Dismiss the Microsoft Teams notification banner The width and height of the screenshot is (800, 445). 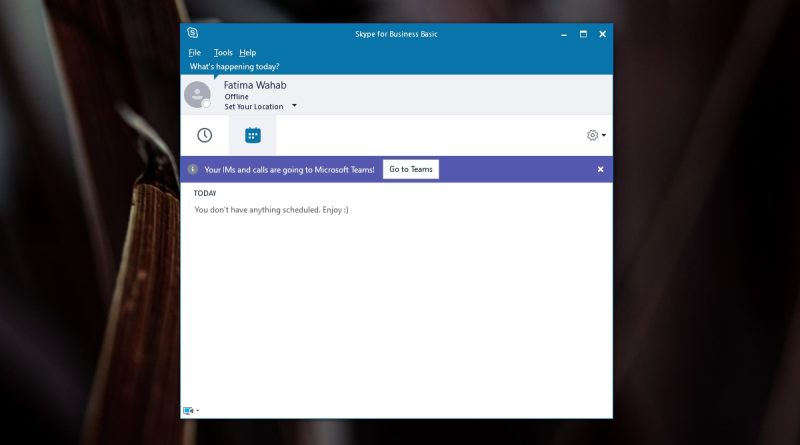tap(601, 169)
